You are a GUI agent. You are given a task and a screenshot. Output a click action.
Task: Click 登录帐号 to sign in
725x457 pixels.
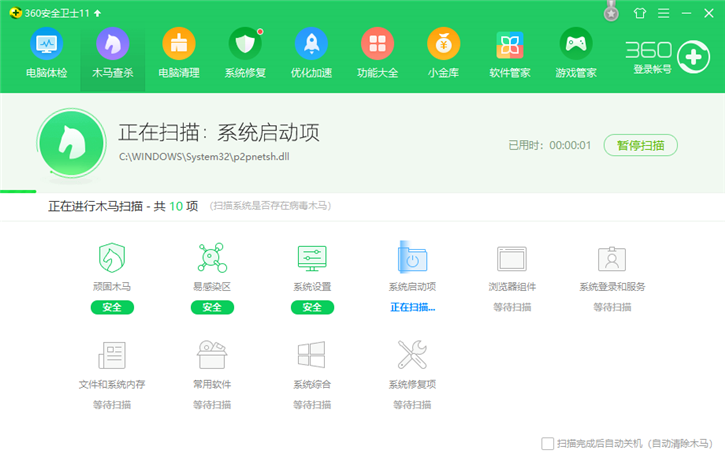click(652, 70)
